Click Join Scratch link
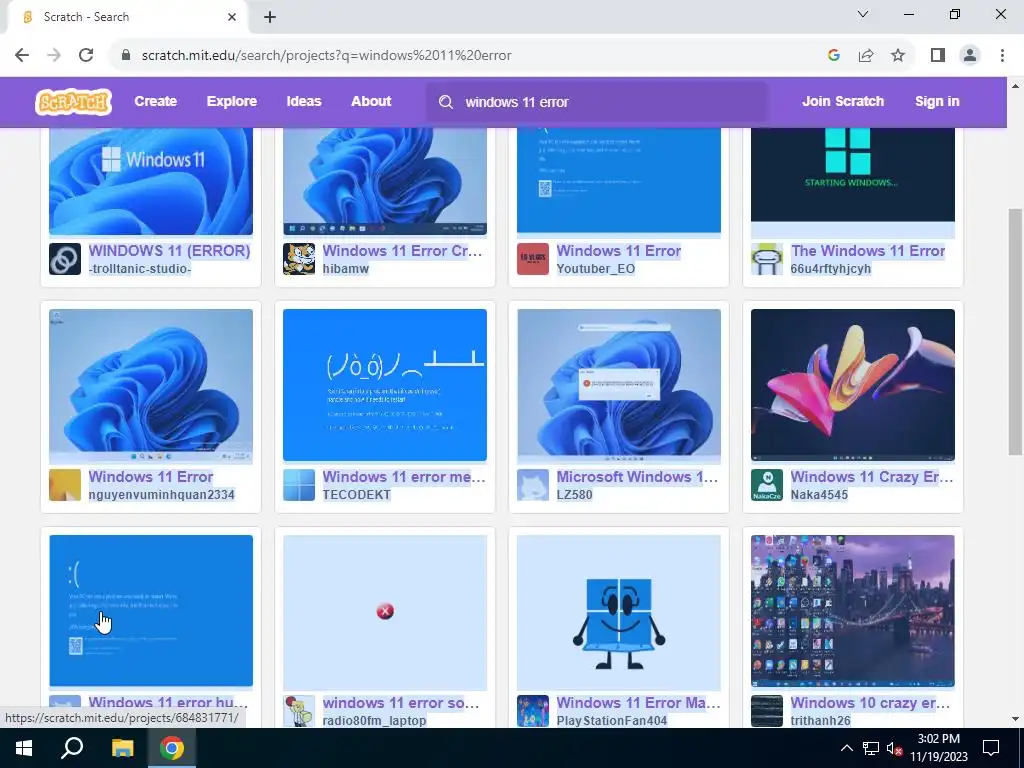This screenshot has width=1024, height=768. tap(843, 101)
